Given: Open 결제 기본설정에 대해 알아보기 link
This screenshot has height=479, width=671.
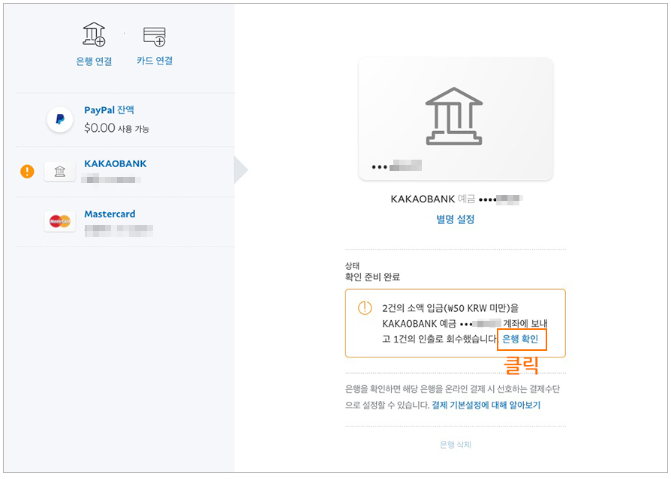Looking at the screenshot, I should tap(486, 405).
